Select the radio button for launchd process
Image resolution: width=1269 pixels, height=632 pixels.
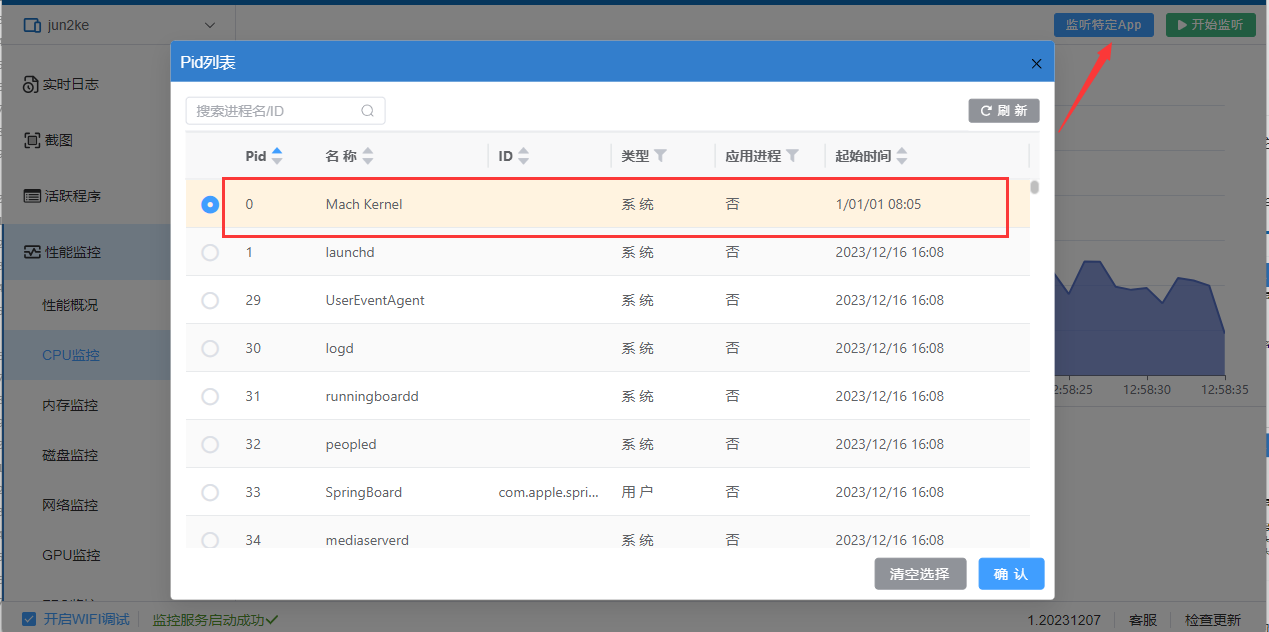click(209, 252)
